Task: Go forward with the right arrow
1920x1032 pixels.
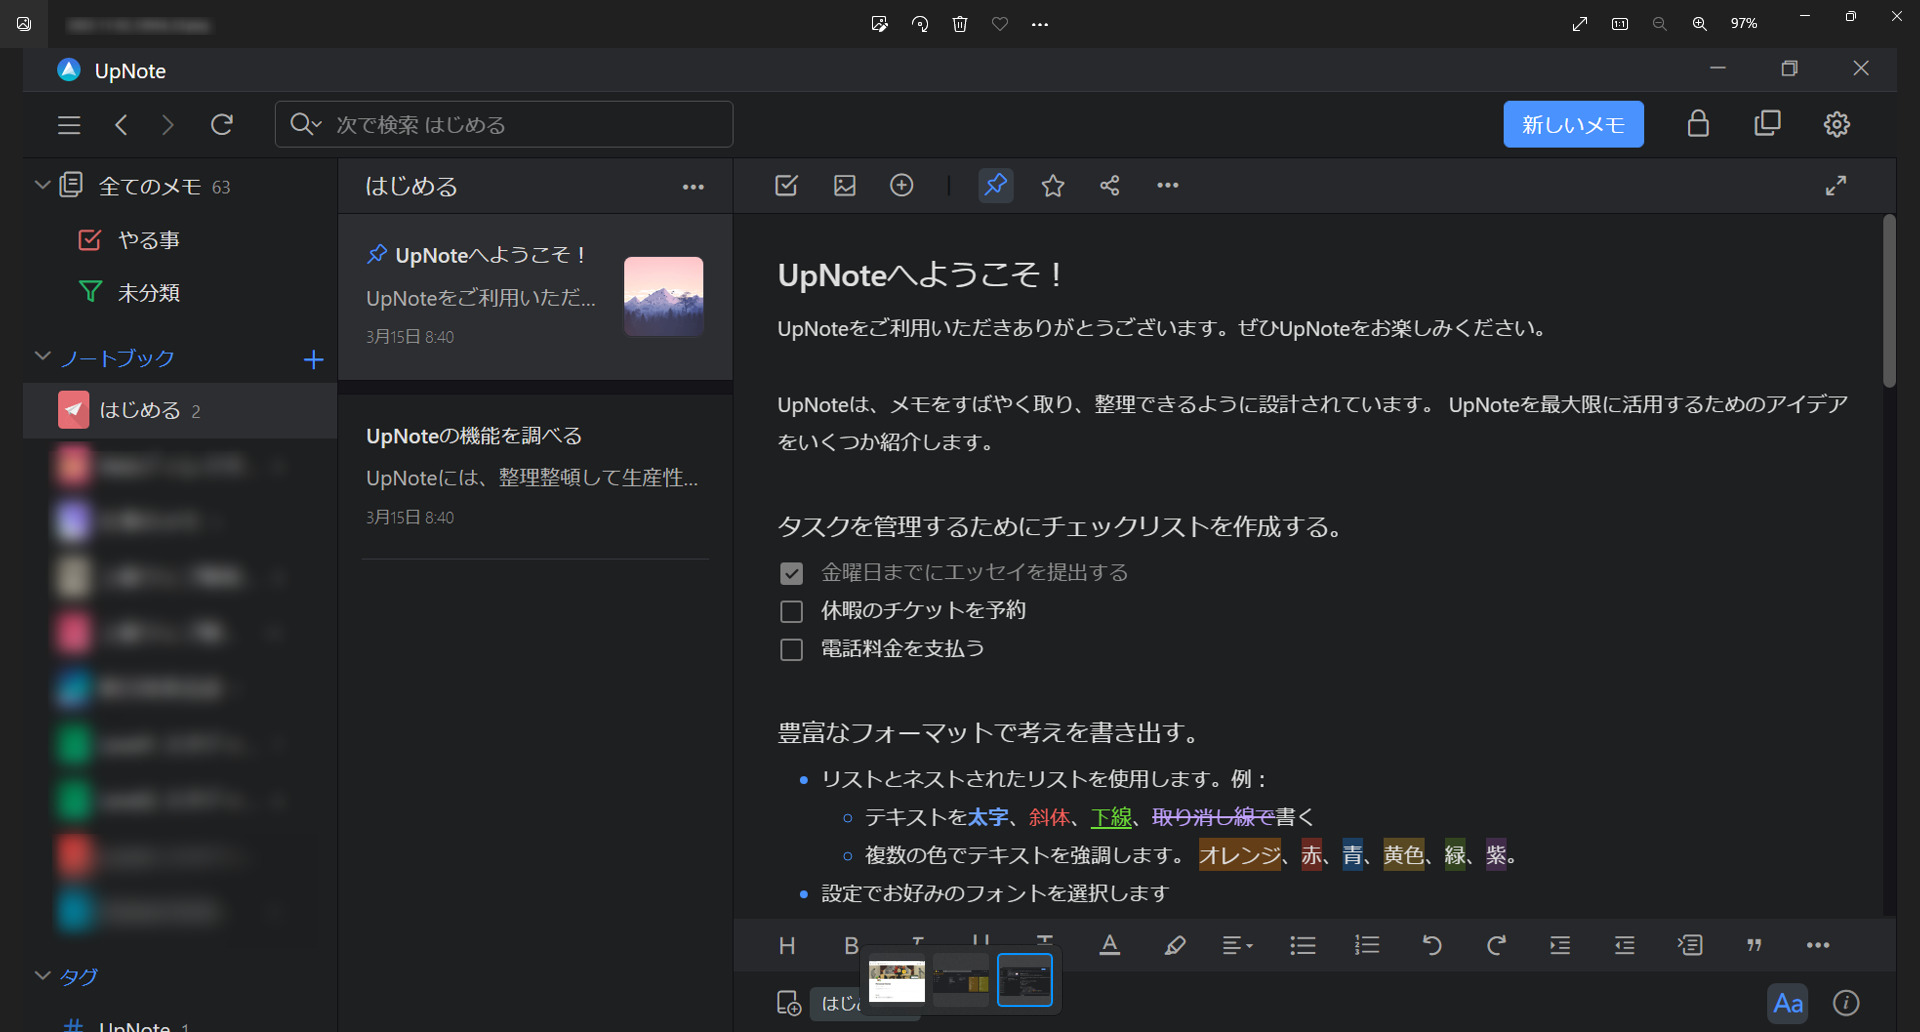Action: [168, 125]
